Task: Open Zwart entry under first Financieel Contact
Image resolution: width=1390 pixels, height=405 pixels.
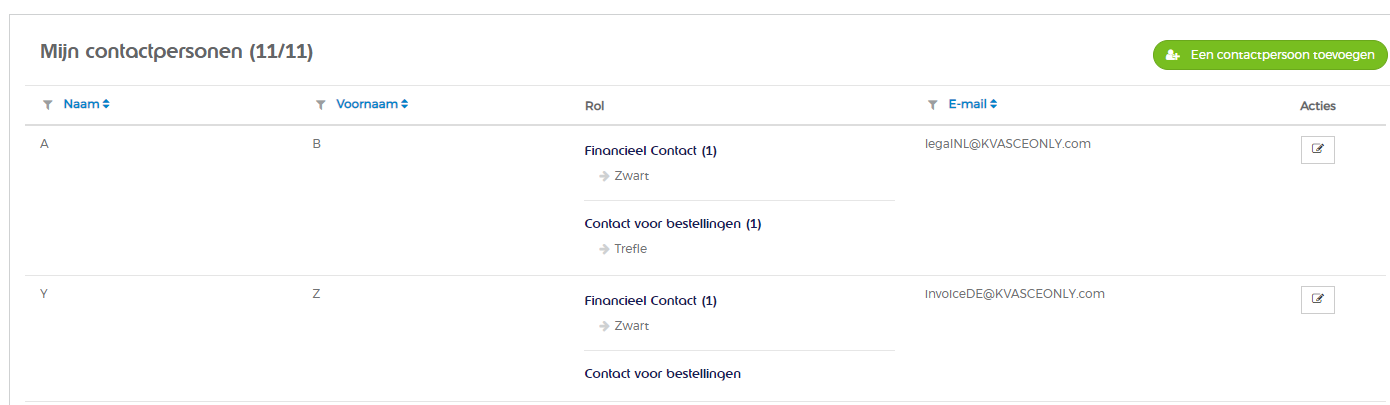Action: 631,176
